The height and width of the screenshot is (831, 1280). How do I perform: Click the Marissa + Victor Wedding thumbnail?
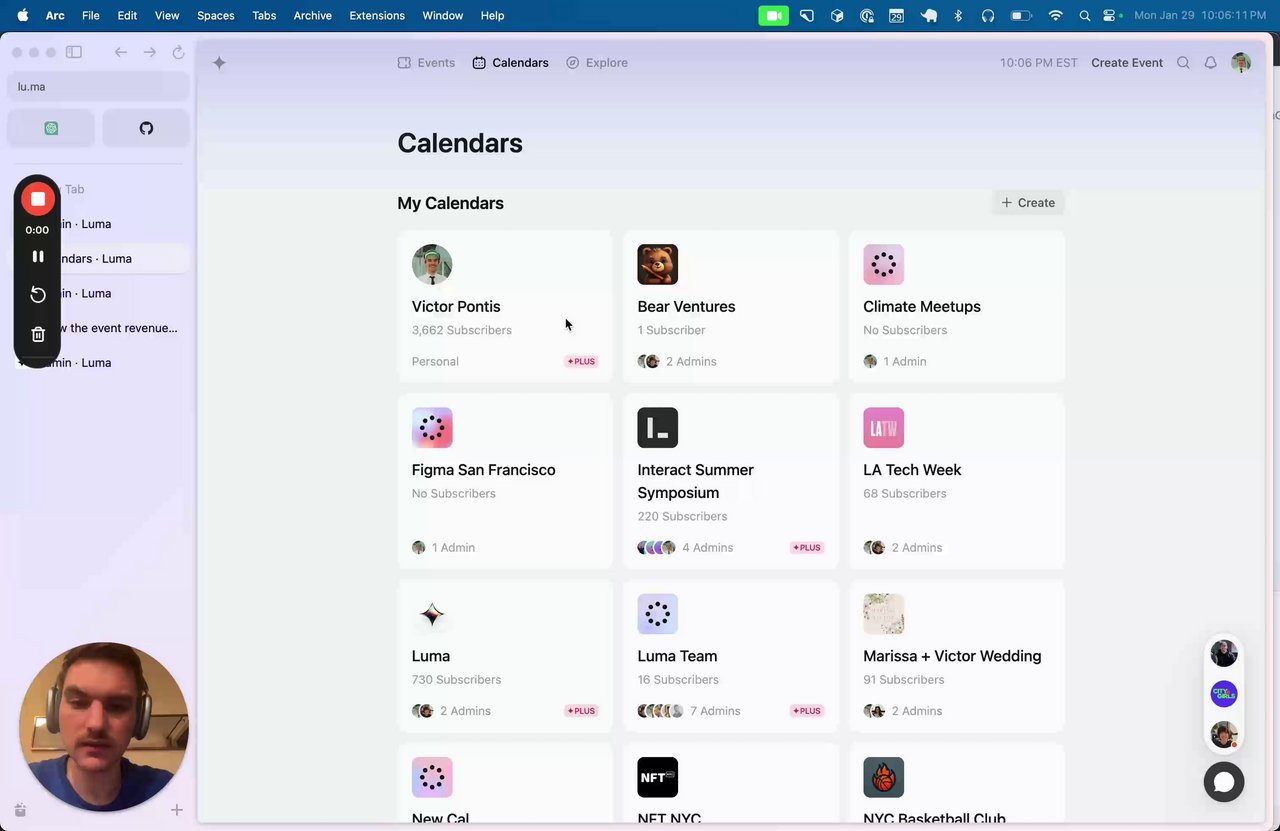883,614
